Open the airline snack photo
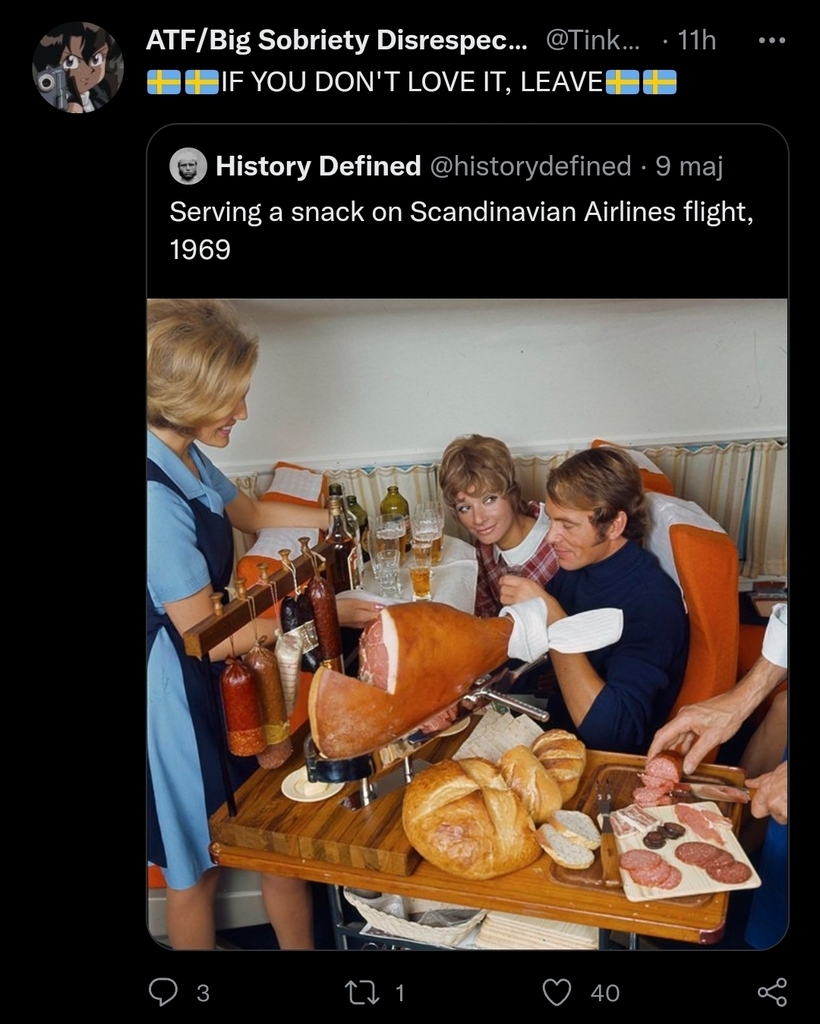The width and height of the screenshot is (820, 1024). [467, 622]
